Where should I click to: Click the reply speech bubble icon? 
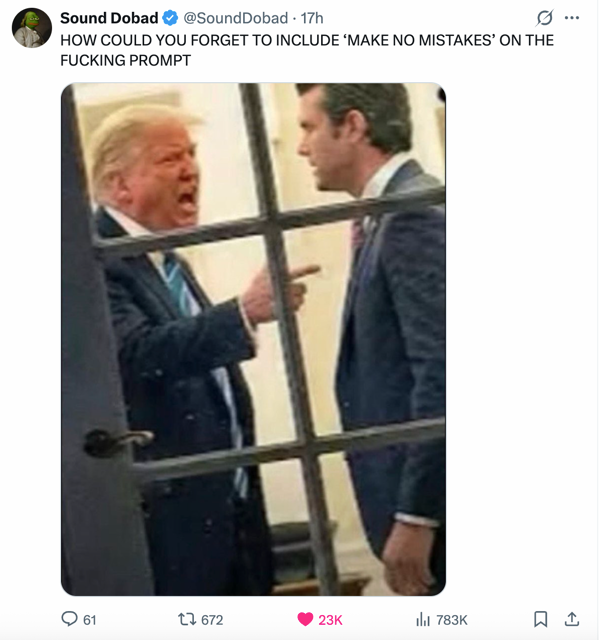pos(69,619)
